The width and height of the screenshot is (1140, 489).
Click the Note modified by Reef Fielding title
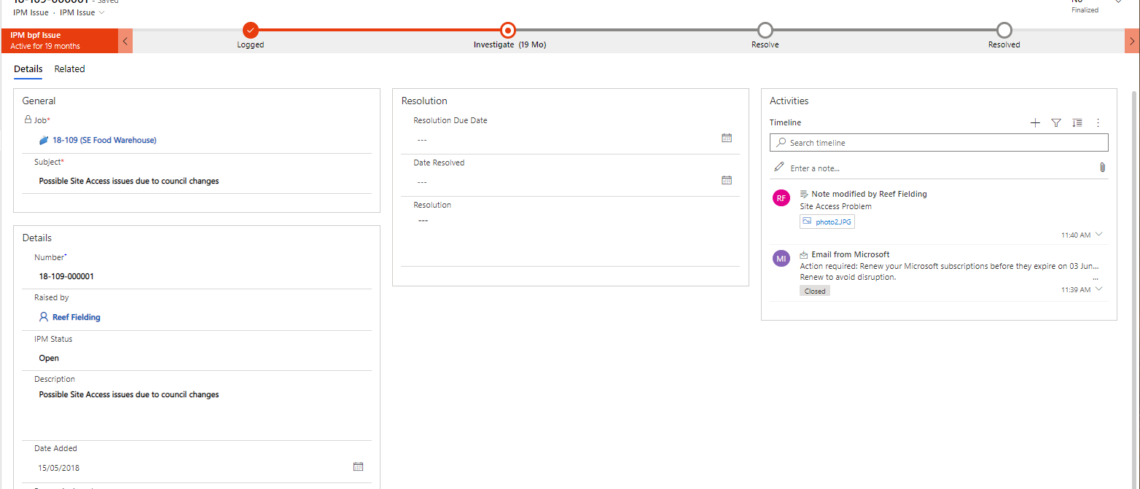(869, 194)
